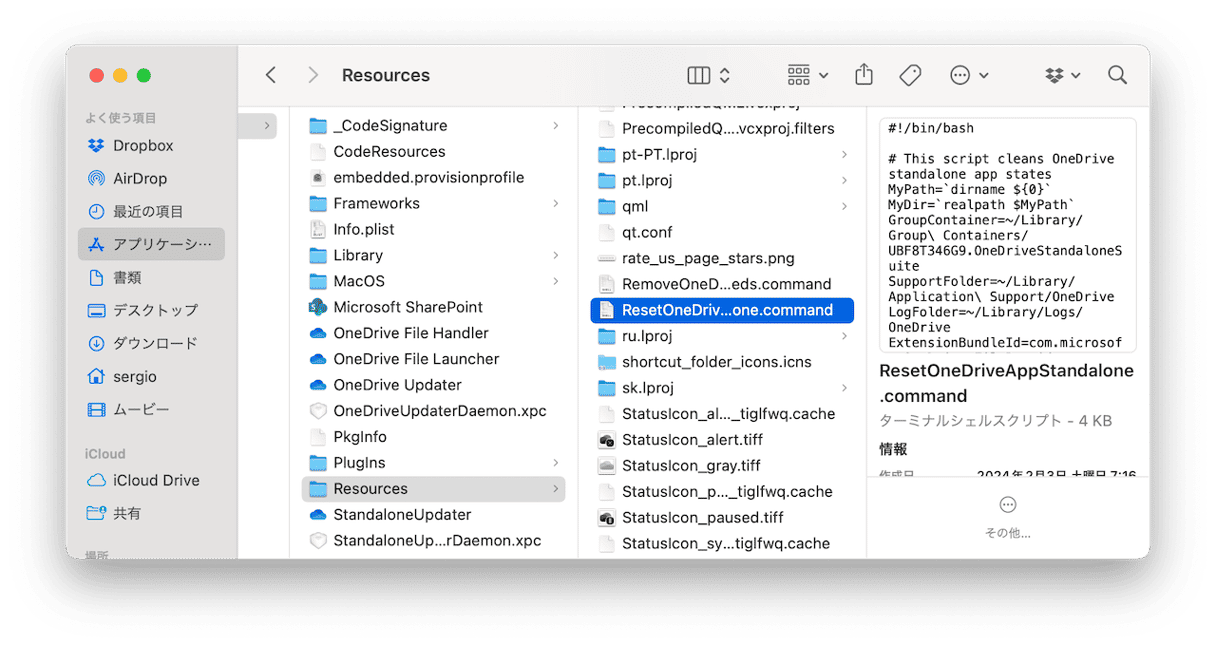Select OneDrive File Handler app
Image resolution: width=1216 pixels, height=646 pixels.
point(433,333)
